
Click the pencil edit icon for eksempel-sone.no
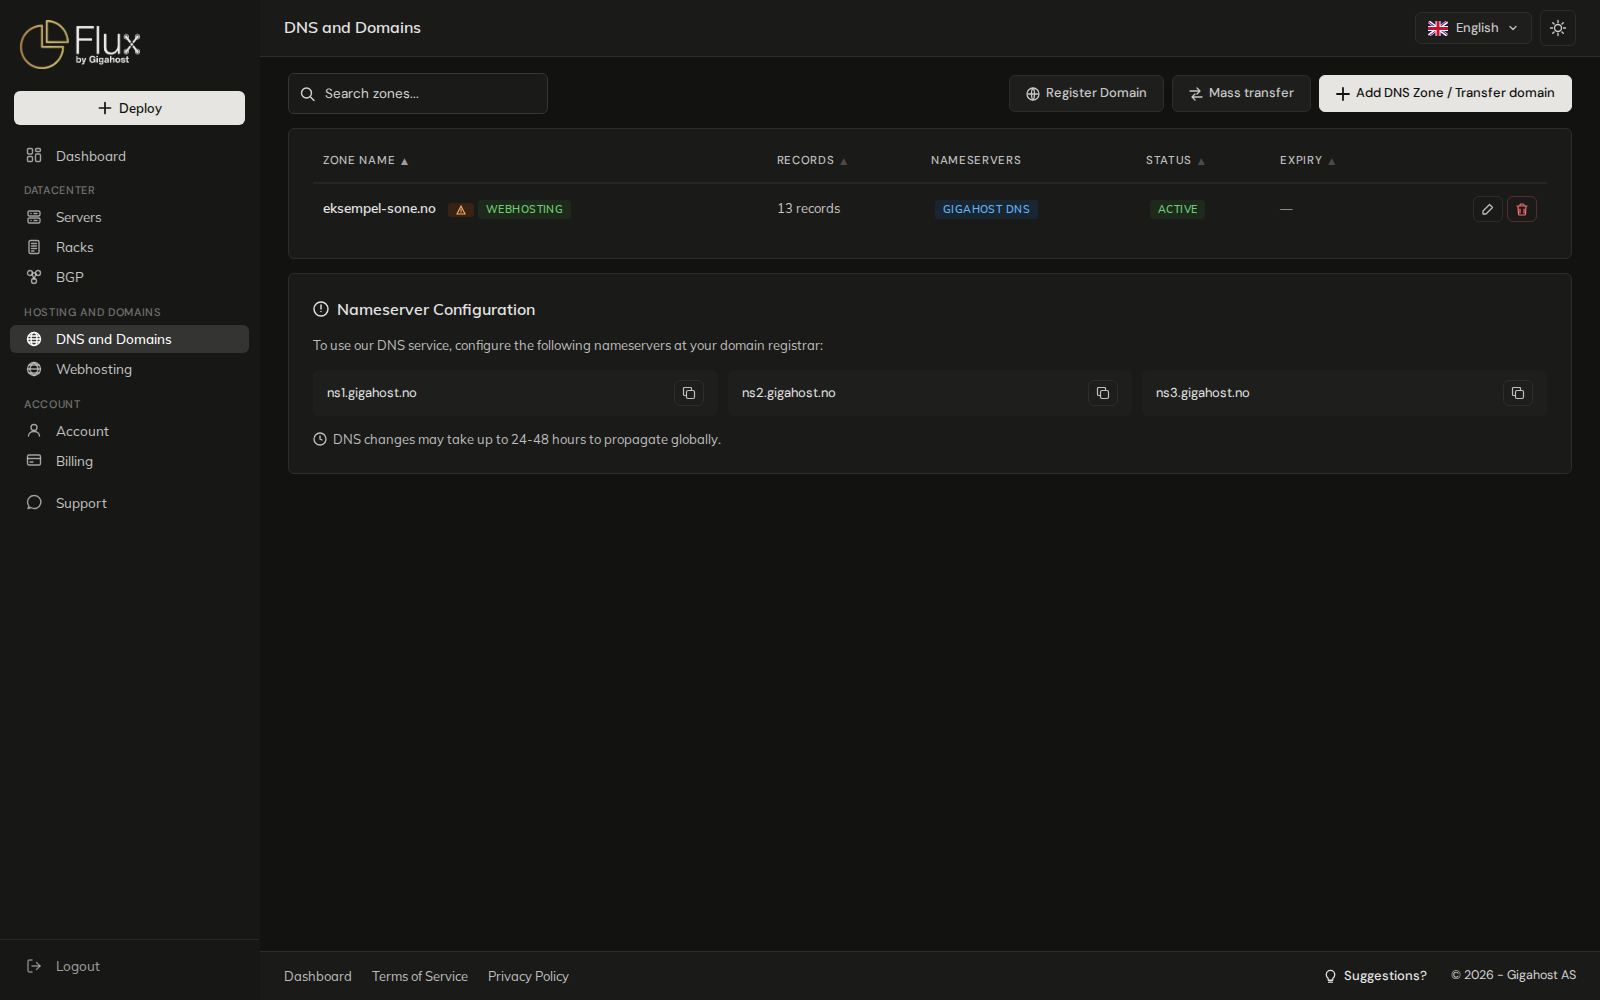point(1488,209)
